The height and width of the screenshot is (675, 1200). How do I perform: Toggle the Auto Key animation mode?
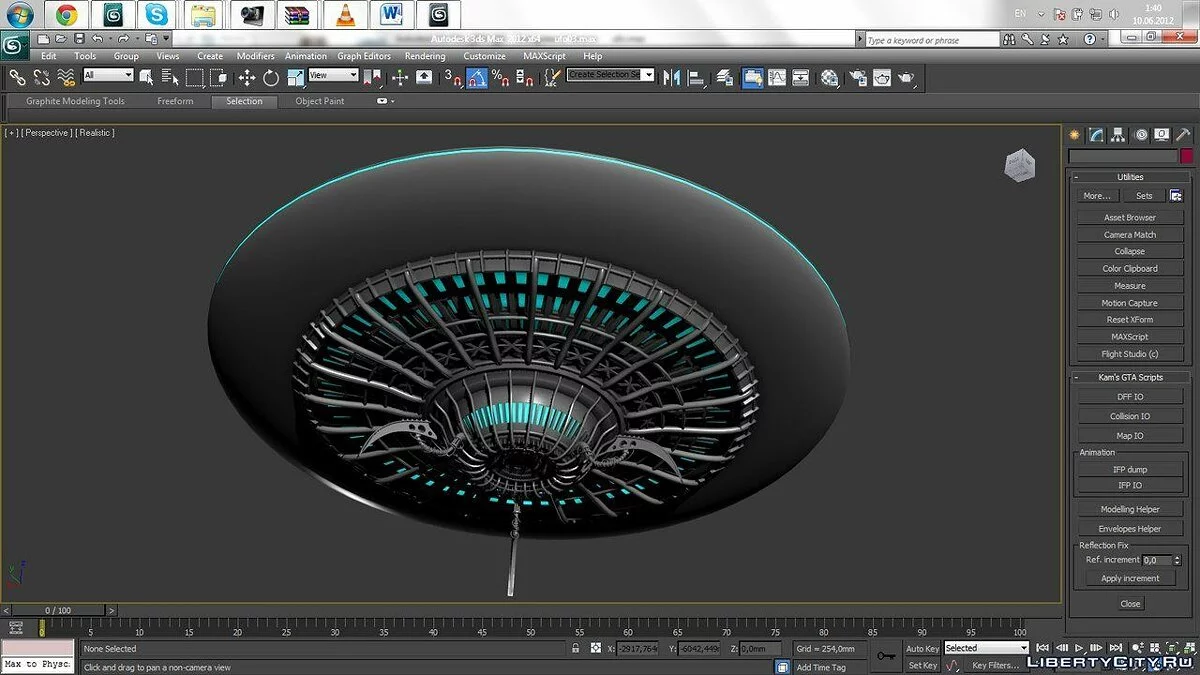click(x=922, y=648)
